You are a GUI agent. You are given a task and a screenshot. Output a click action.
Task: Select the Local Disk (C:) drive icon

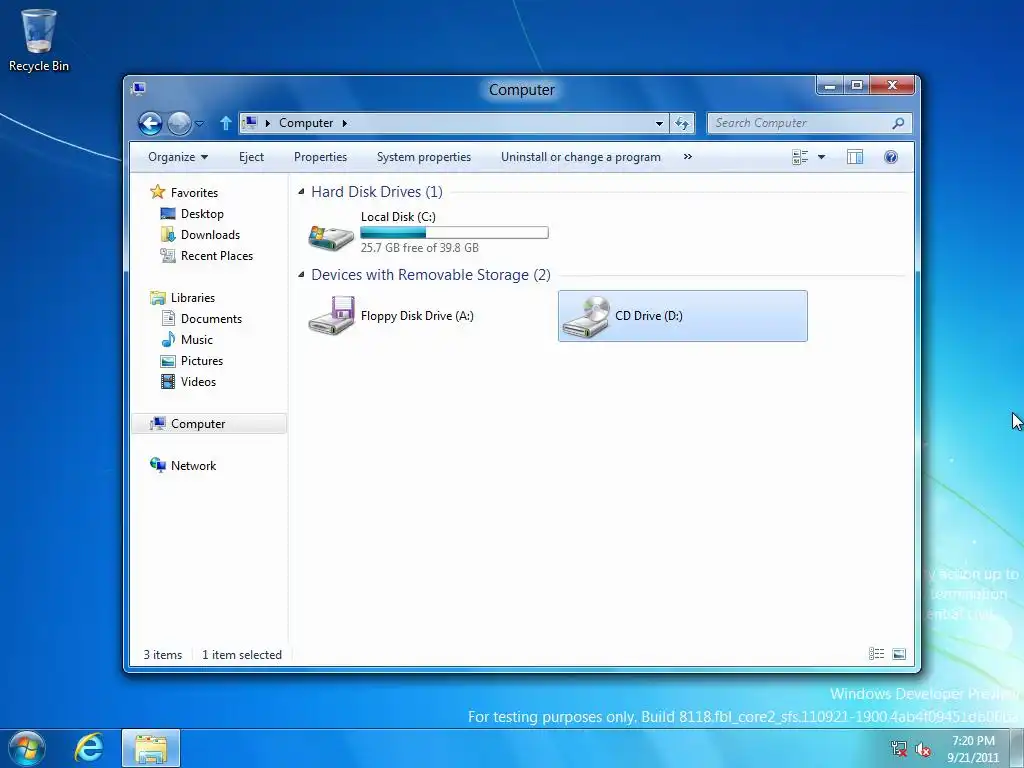pos(331,238)
